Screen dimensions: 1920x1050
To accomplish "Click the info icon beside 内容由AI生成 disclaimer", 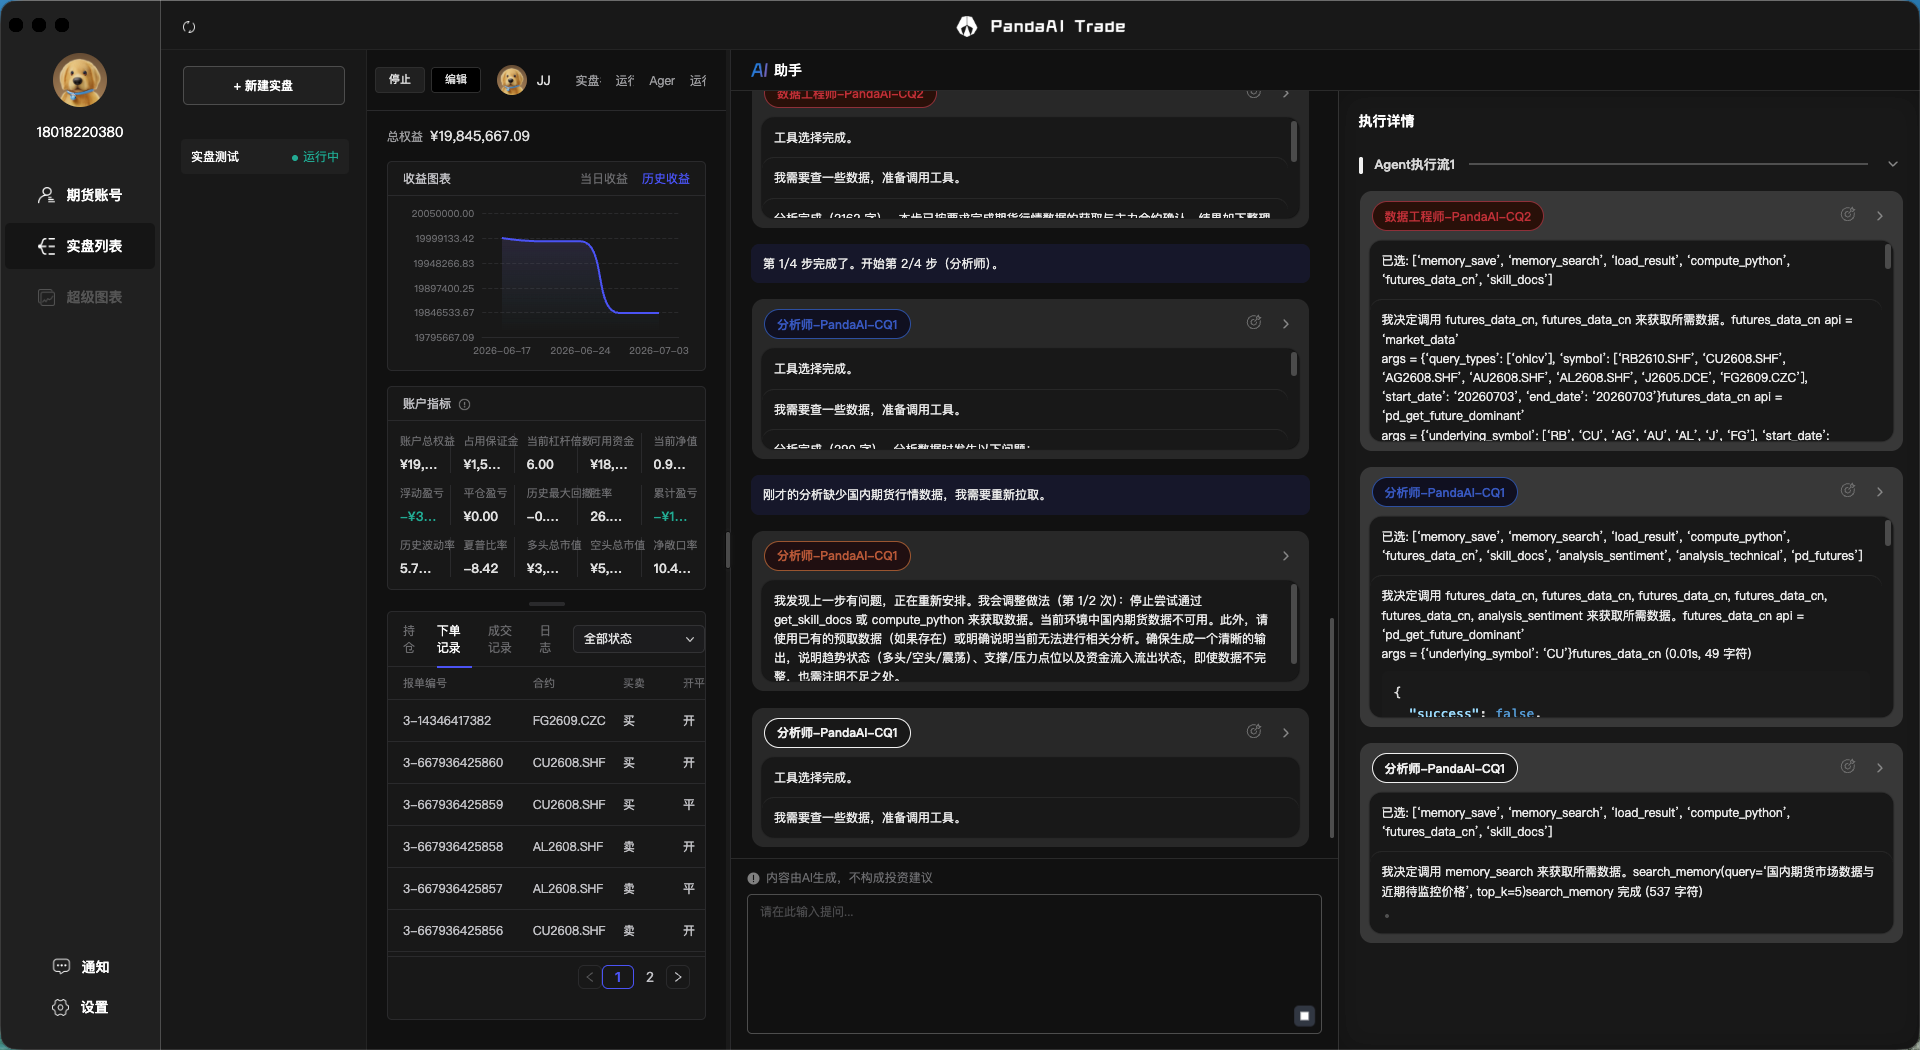I will point(754,878).
